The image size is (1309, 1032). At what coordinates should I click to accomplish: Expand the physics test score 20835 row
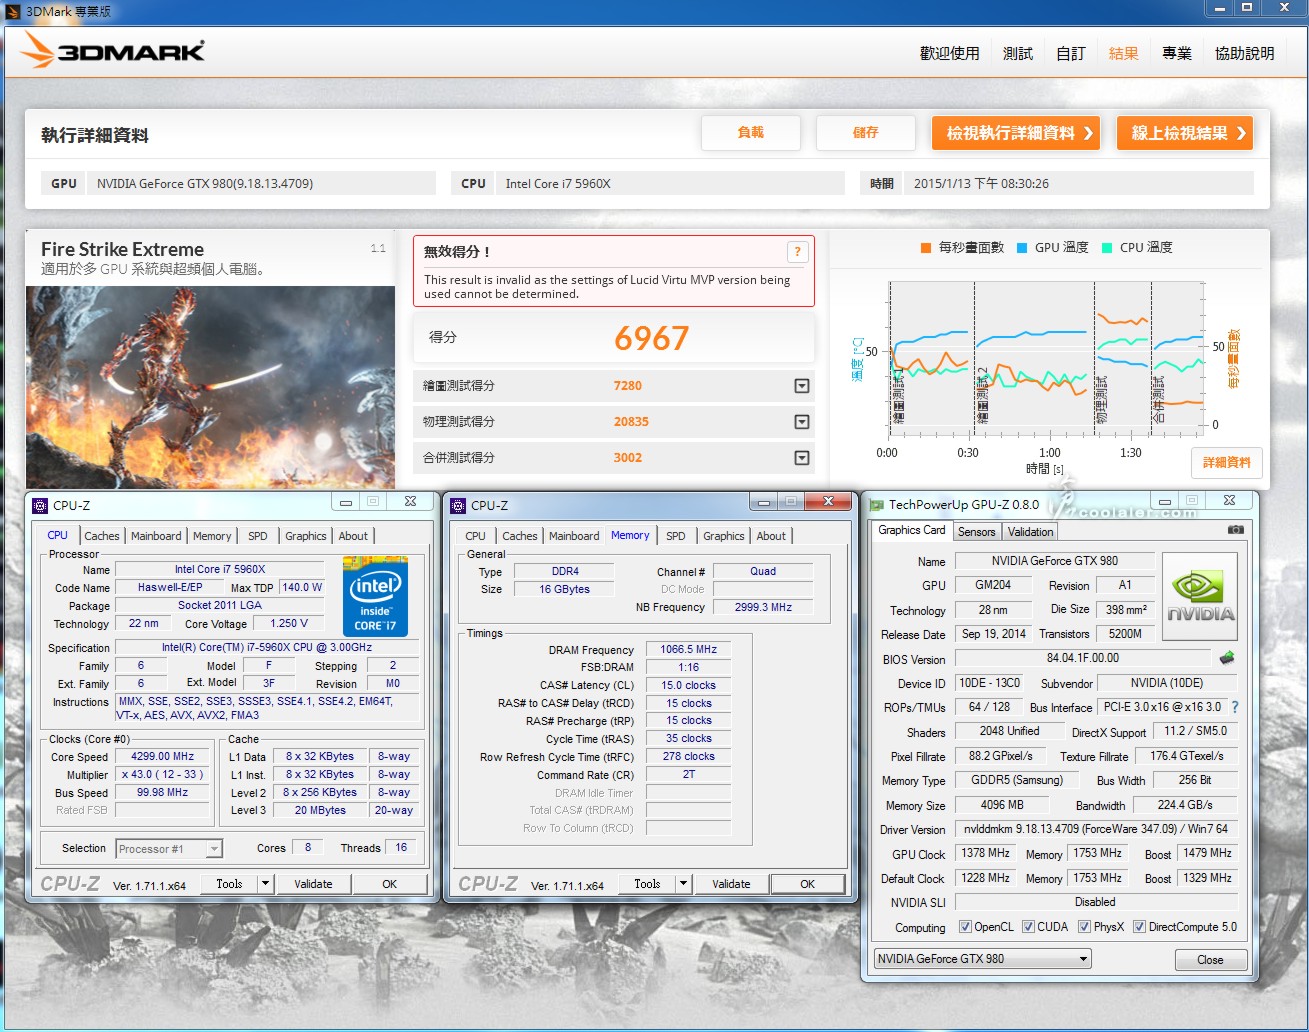coord(801,422)
